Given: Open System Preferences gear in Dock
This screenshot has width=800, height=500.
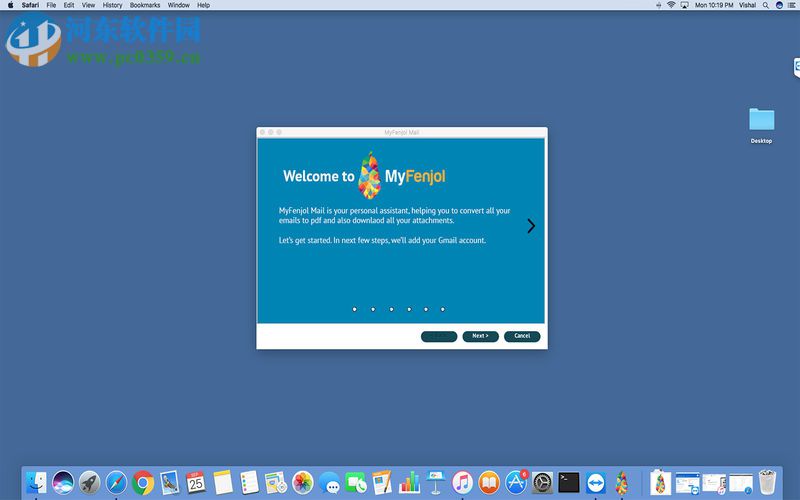Looking at the screenshot, I should [x=542, y=482].
